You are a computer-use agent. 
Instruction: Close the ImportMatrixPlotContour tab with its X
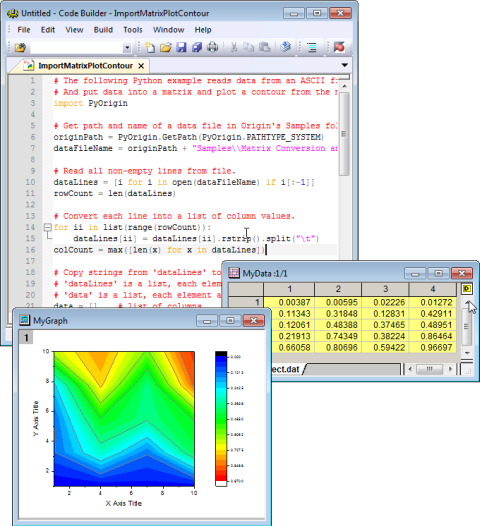click(x=142, y=66)
